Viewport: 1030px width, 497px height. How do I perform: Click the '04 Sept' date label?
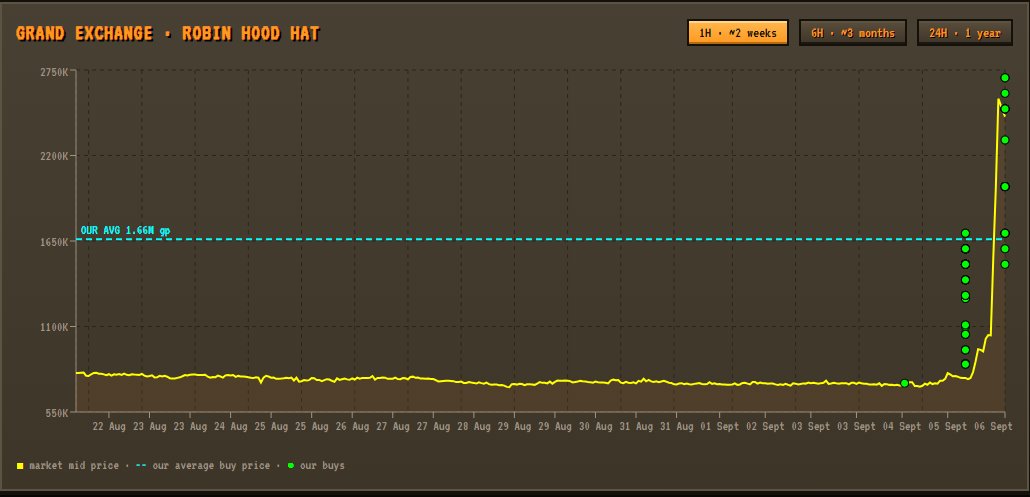click(902, 427)
